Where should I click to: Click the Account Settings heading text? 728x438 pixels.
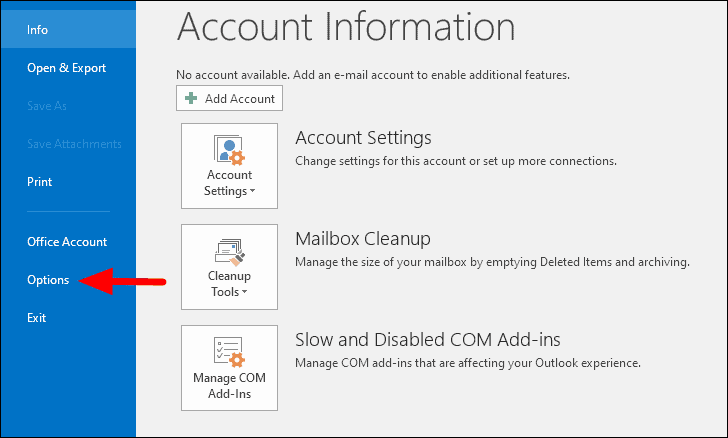coord(363,138)
